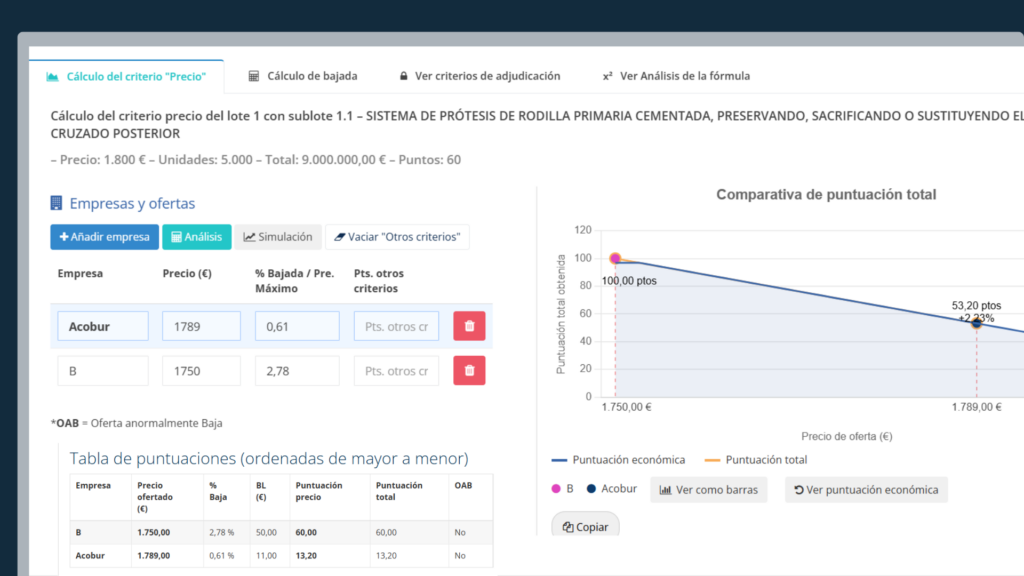Toggle the Puntuación total legend series
This screenshot has height=576, width=1024.
756,460
